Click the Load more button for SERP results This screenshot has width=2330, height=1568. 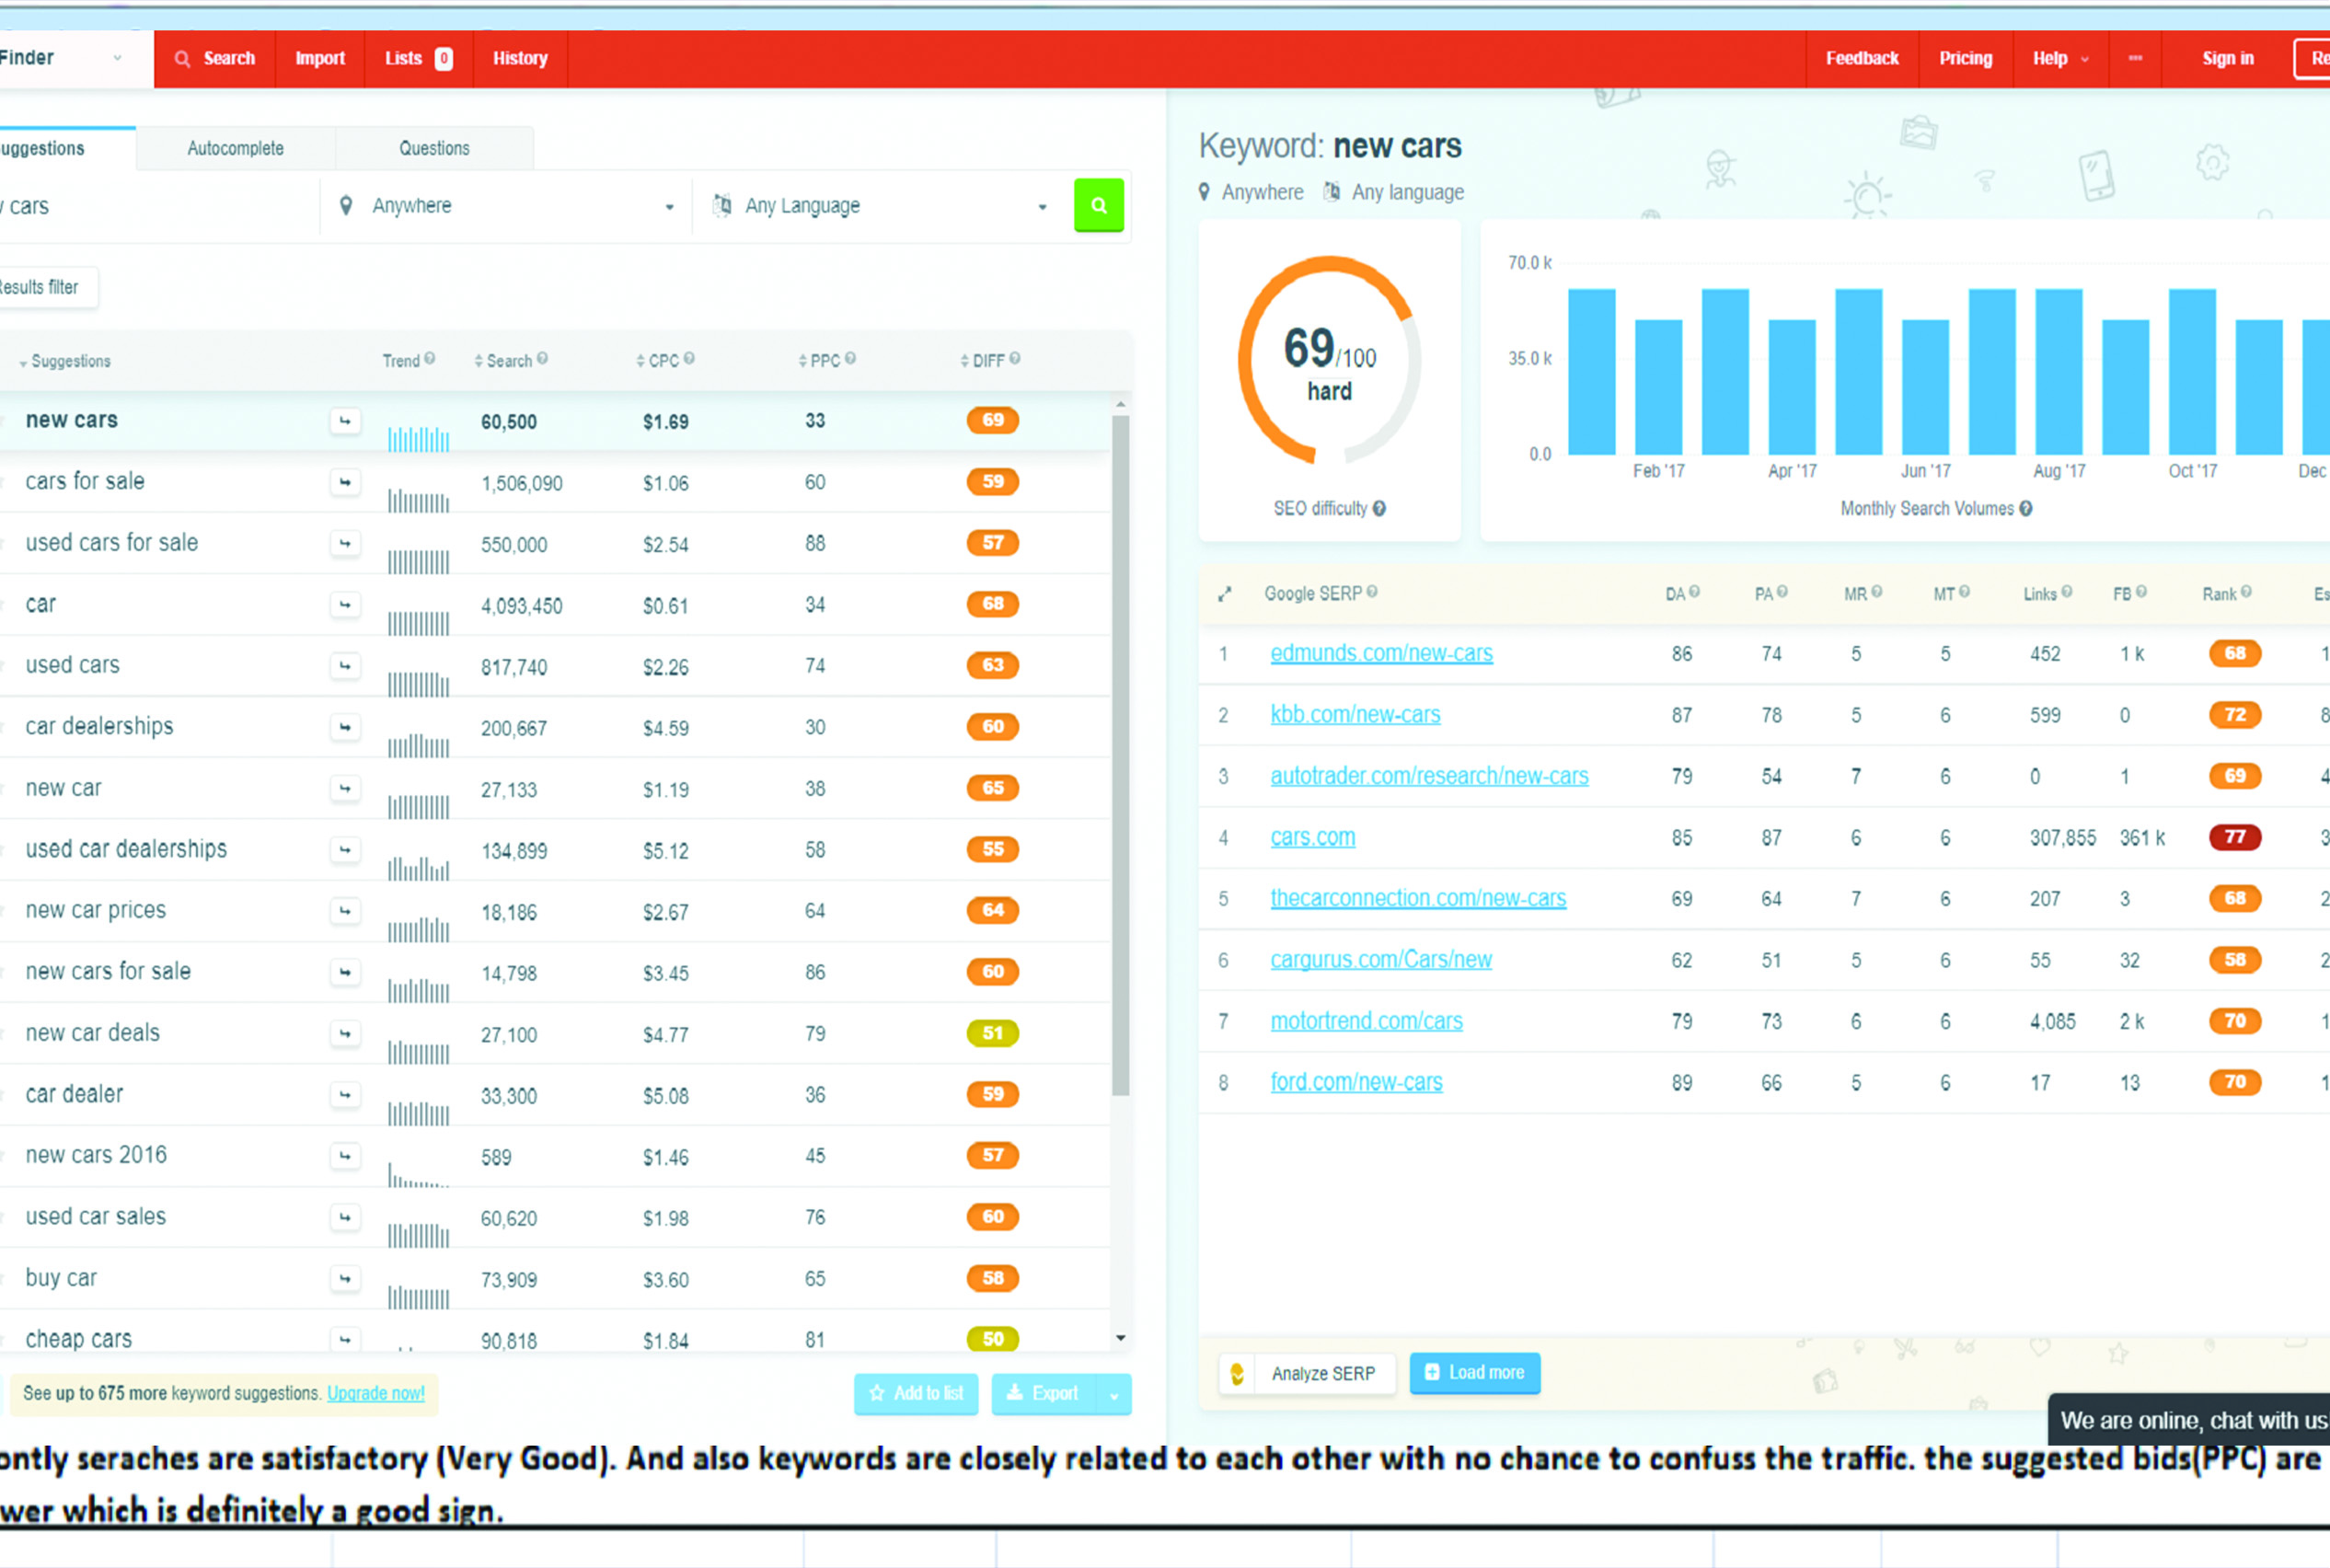coord(1475,1372)
